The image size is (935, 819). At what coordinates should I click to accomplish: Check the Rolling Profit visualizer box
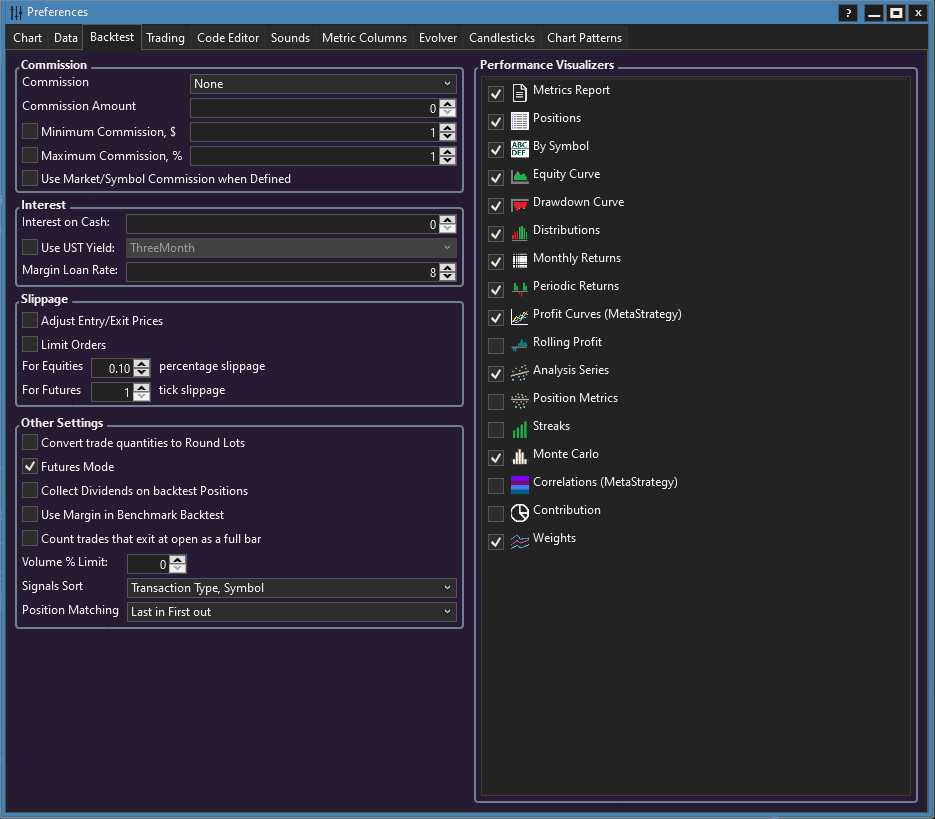point(496,345)
